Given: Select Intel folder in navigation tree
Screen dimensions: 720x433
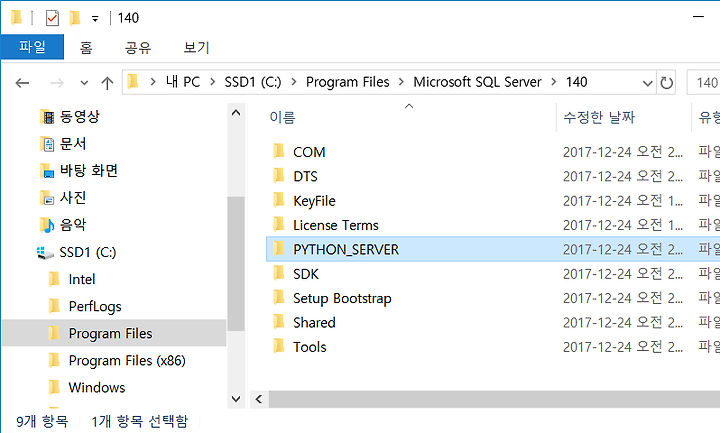Looking at the screenshot, I should tap(82, 279).
